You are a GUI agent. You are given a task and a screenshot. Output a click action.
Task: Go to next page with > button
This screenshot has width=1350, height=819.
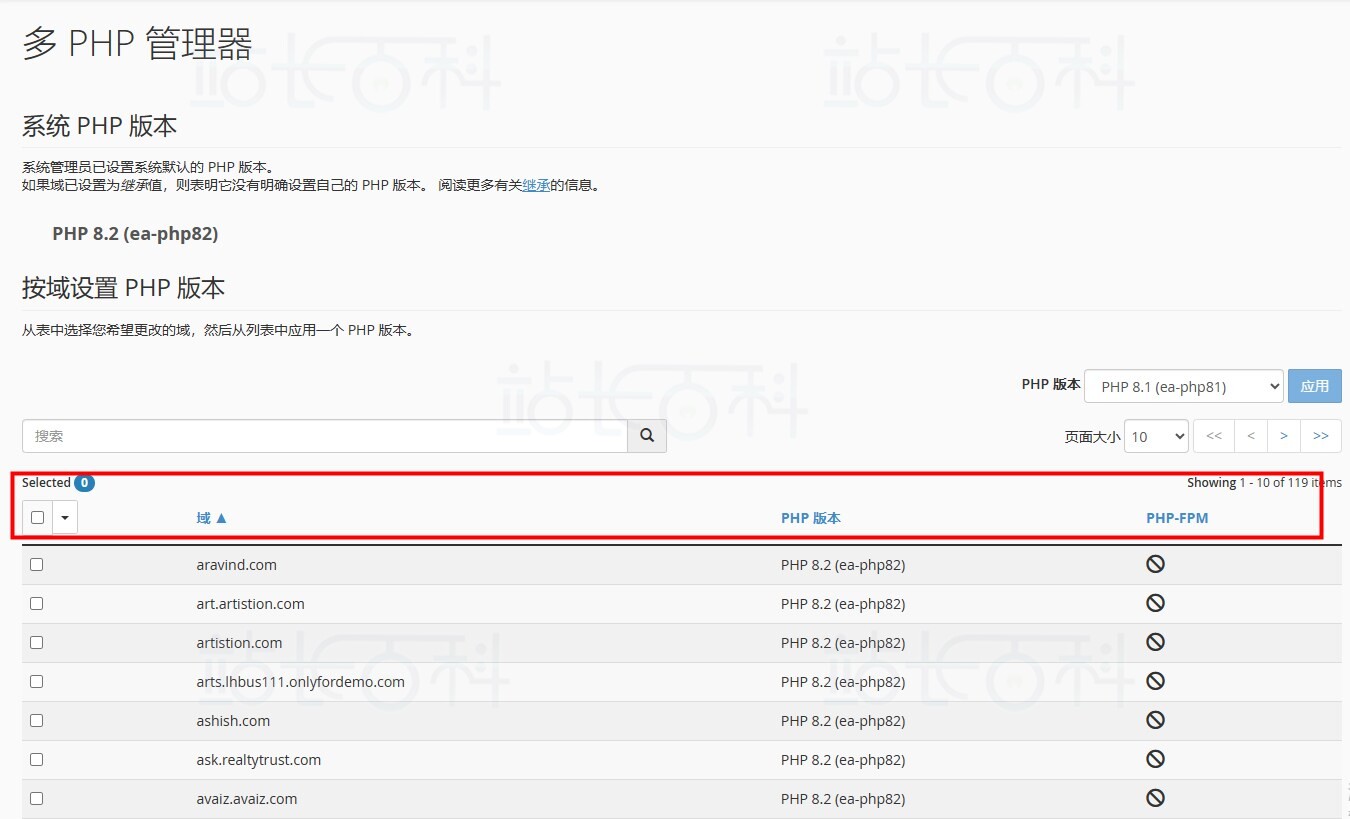coord(1284,436)
